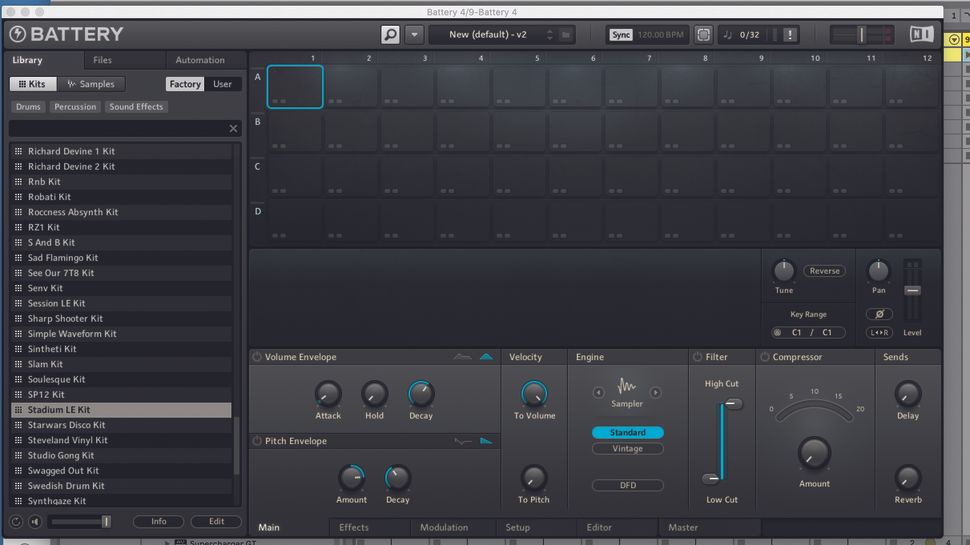Show Factory content
The height and width of the screenshot is (545, 970).
tap(185, 84)
